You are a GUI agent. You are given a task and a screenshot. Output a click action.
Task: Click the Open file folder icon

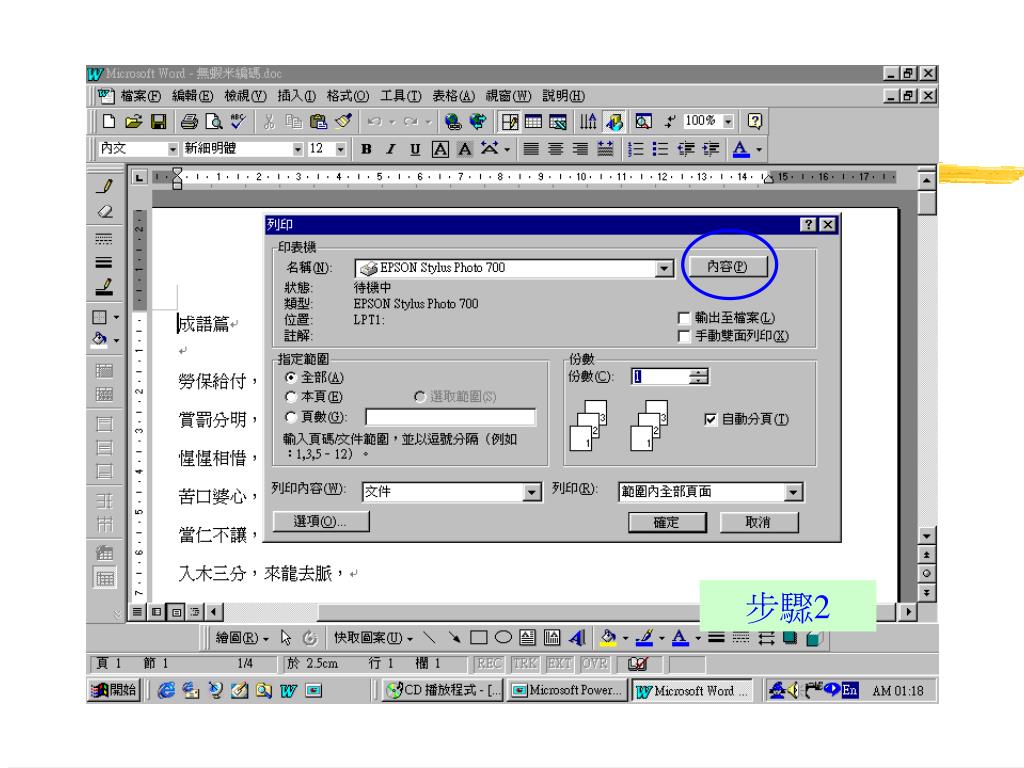[x=134, y=121]
